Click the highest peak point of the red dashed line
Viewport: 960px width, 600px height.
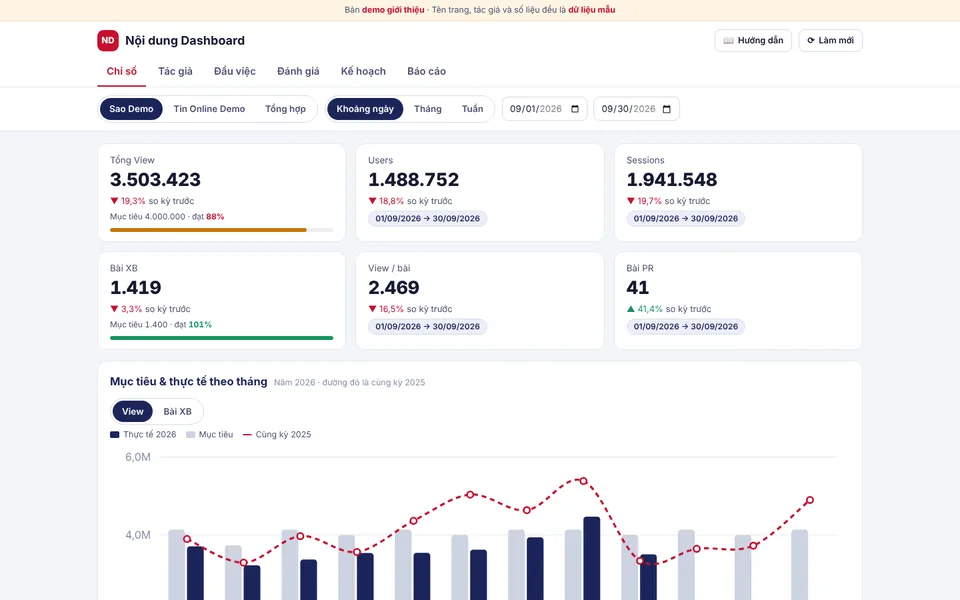click(x=583, y=481)
